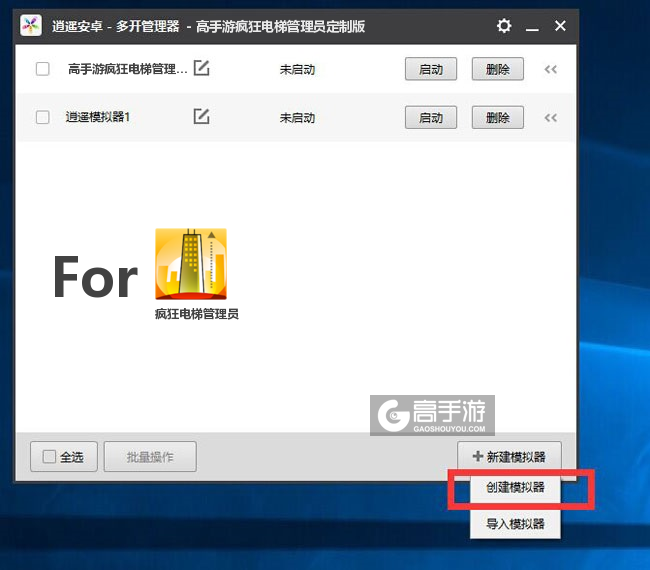
Task: Click the app logo in title bar
Action: click(x=31, y=26)
